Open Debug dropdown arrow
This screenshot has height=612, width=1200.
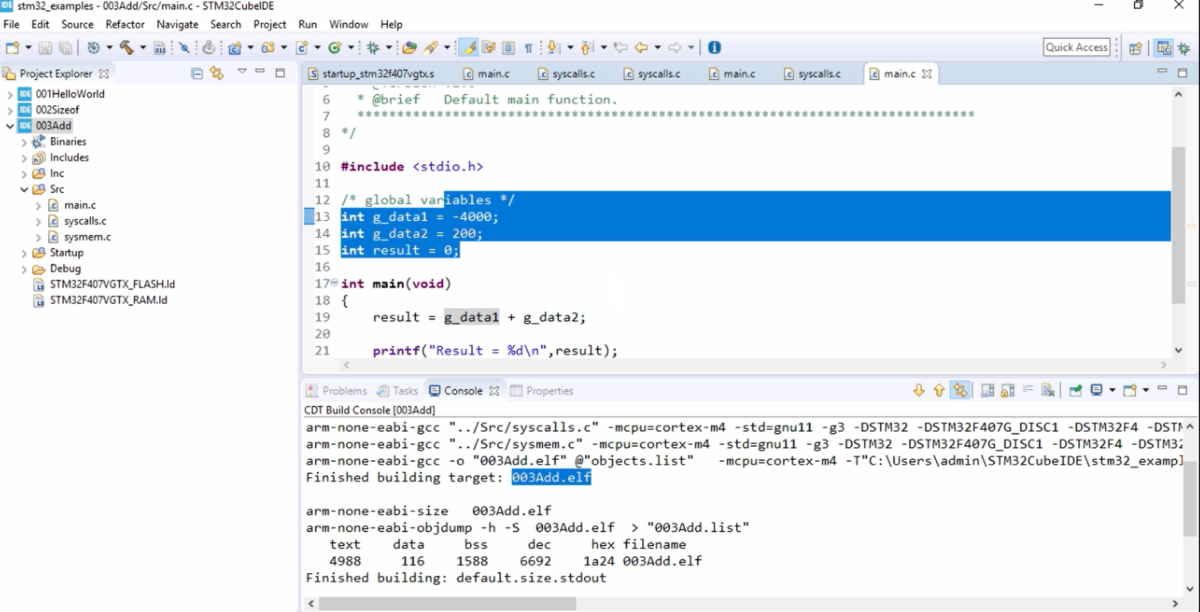(389, 47)
